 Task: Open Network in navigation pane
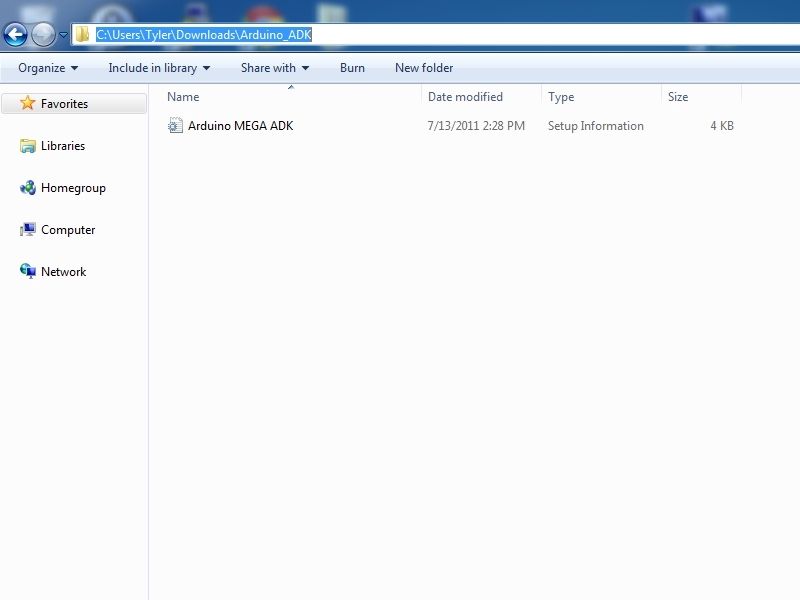(x=63, y=272)
